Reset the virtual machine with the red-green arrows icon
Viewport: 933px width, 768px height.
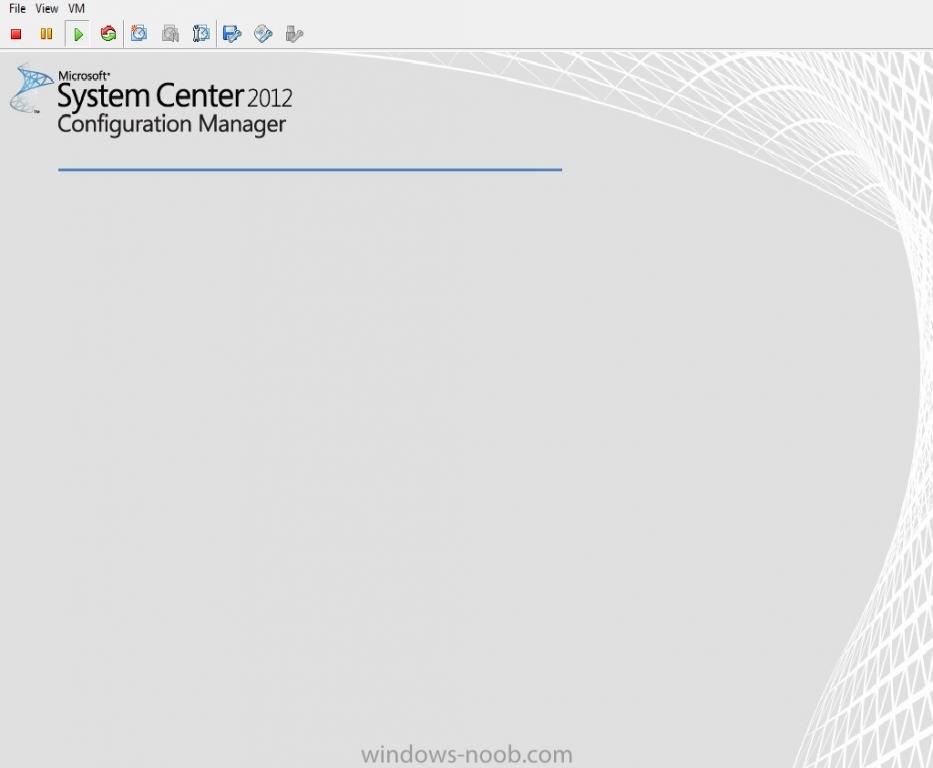[108, 34]
